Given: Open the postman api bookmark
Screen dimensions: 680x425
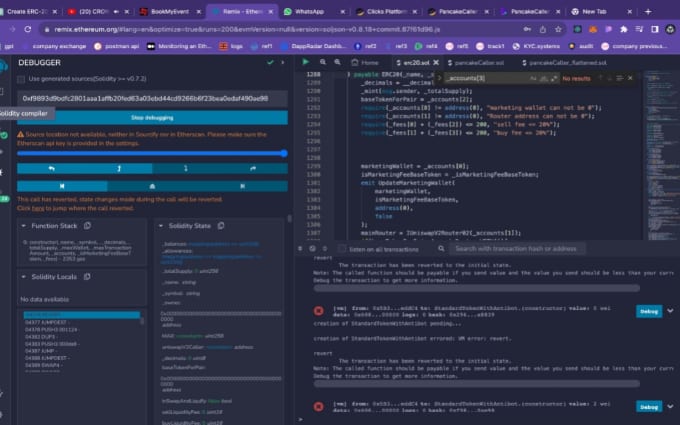Looking at the screenshot, I should coord(117,46).
